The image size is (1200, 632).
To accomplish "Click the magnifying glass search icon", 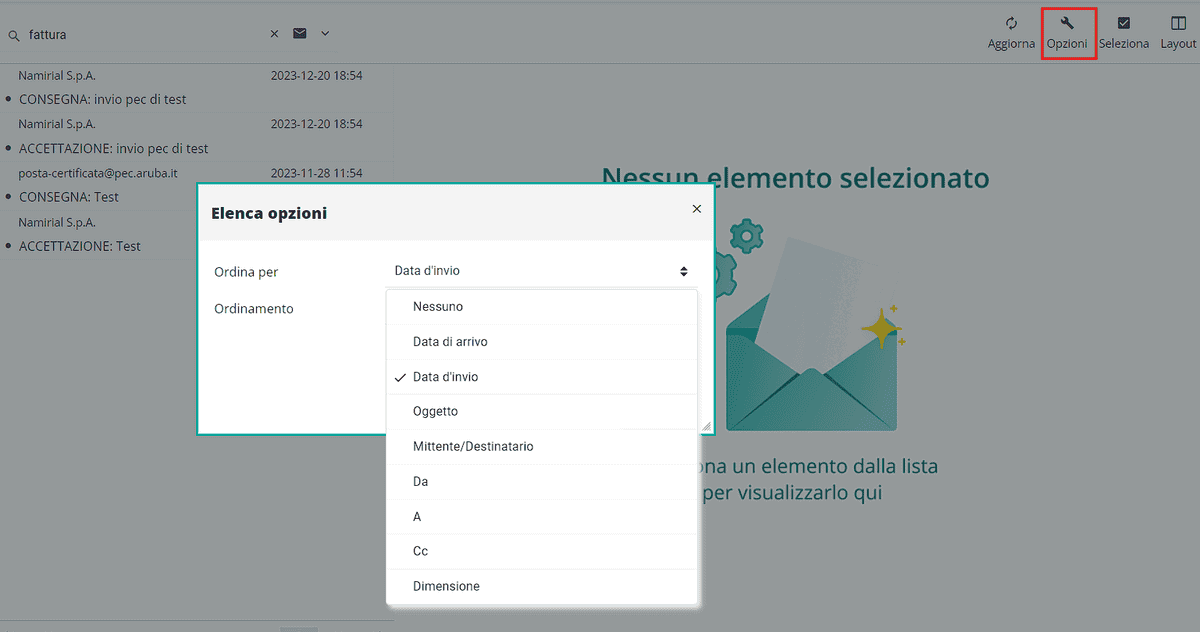I will tap(13, 34).
